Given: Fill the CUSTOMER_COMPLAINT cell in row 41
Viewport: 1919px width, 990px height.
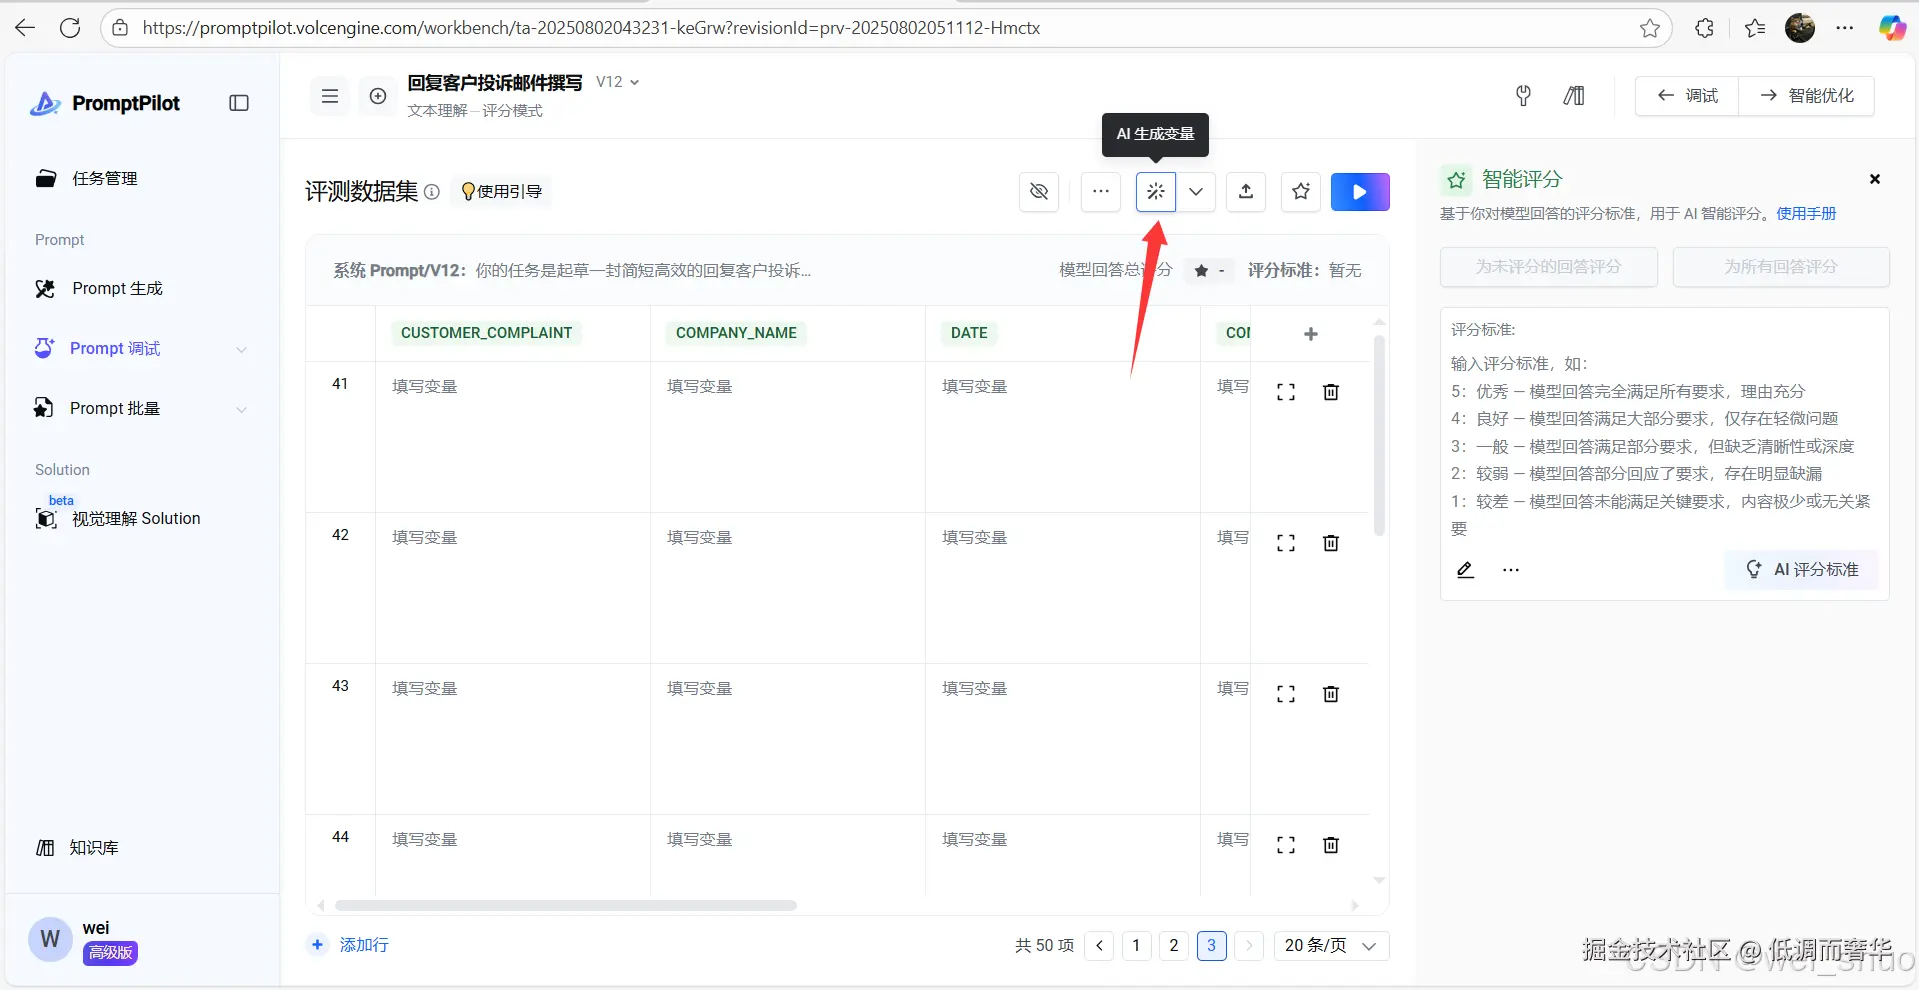Looking at the screenshot, I should pyautogui.click(x=513, y=437).
